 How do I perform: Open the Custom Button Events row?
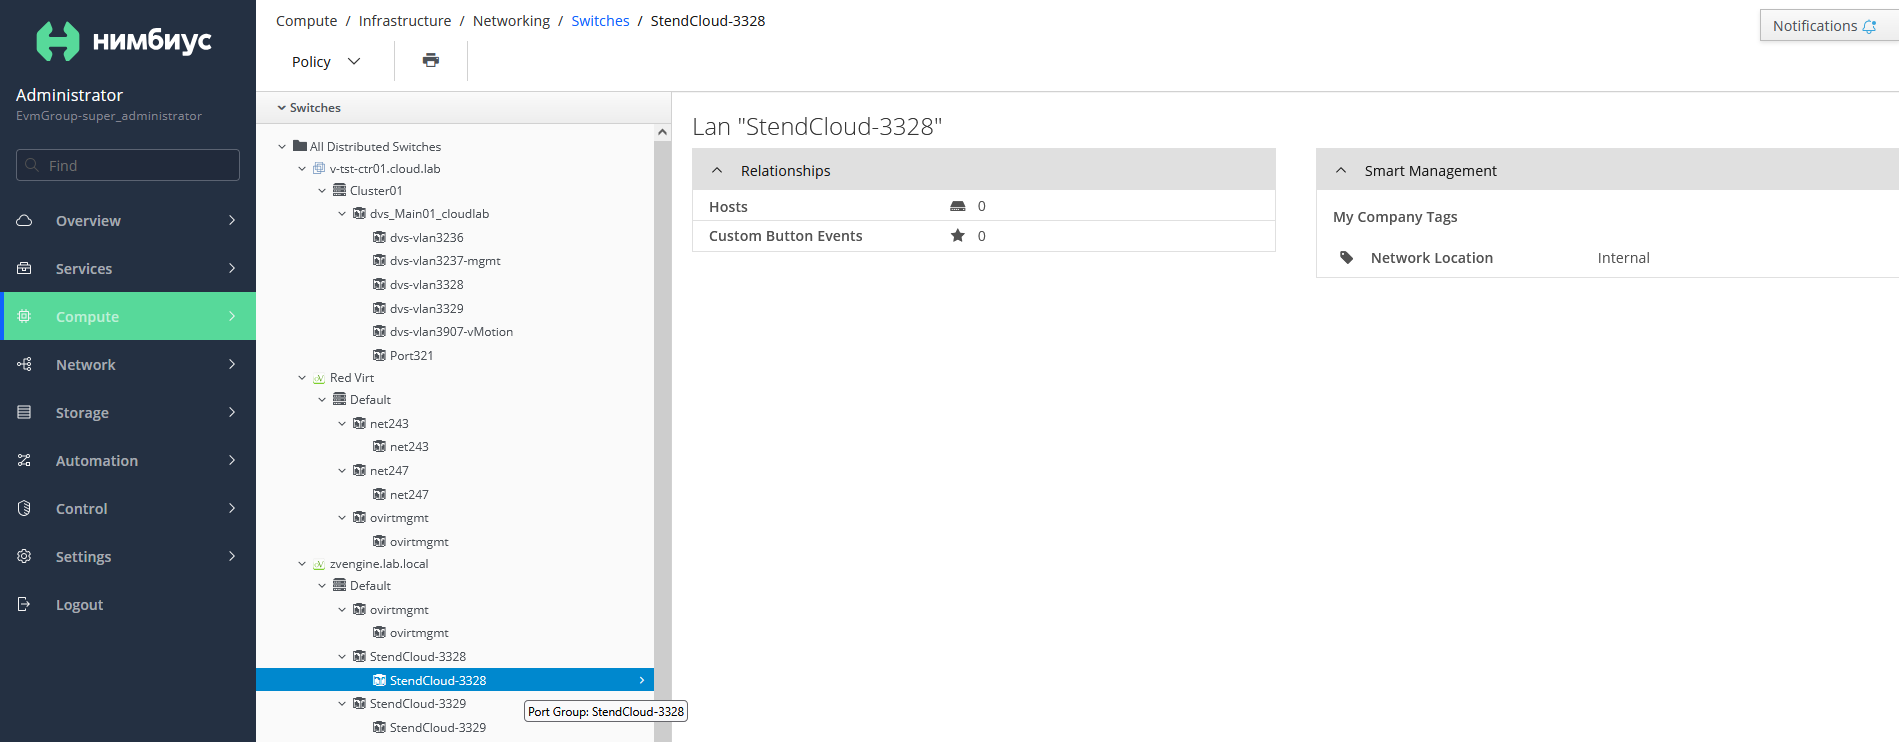[x=984, y=236]
